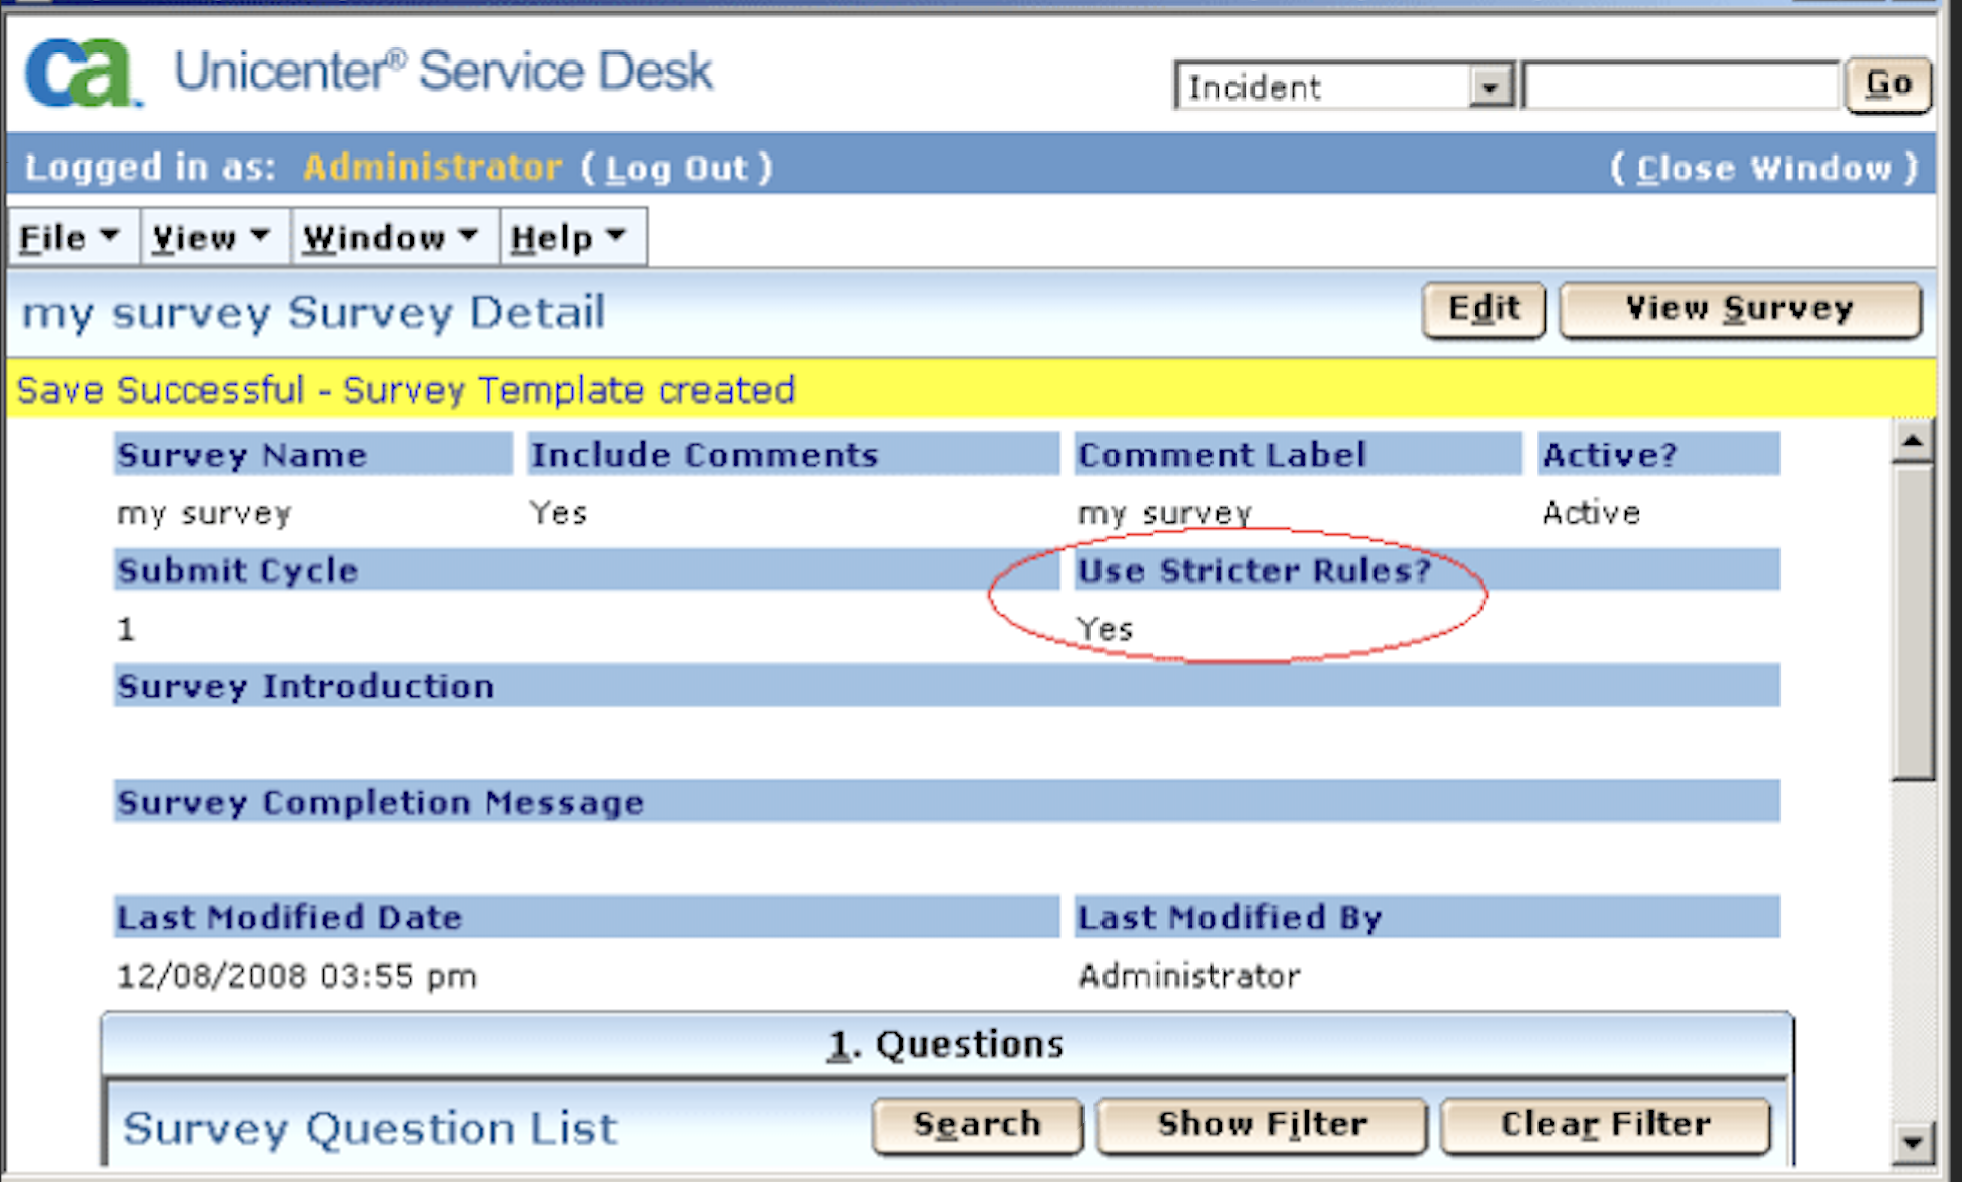Click the Questions tab header

945,1045
